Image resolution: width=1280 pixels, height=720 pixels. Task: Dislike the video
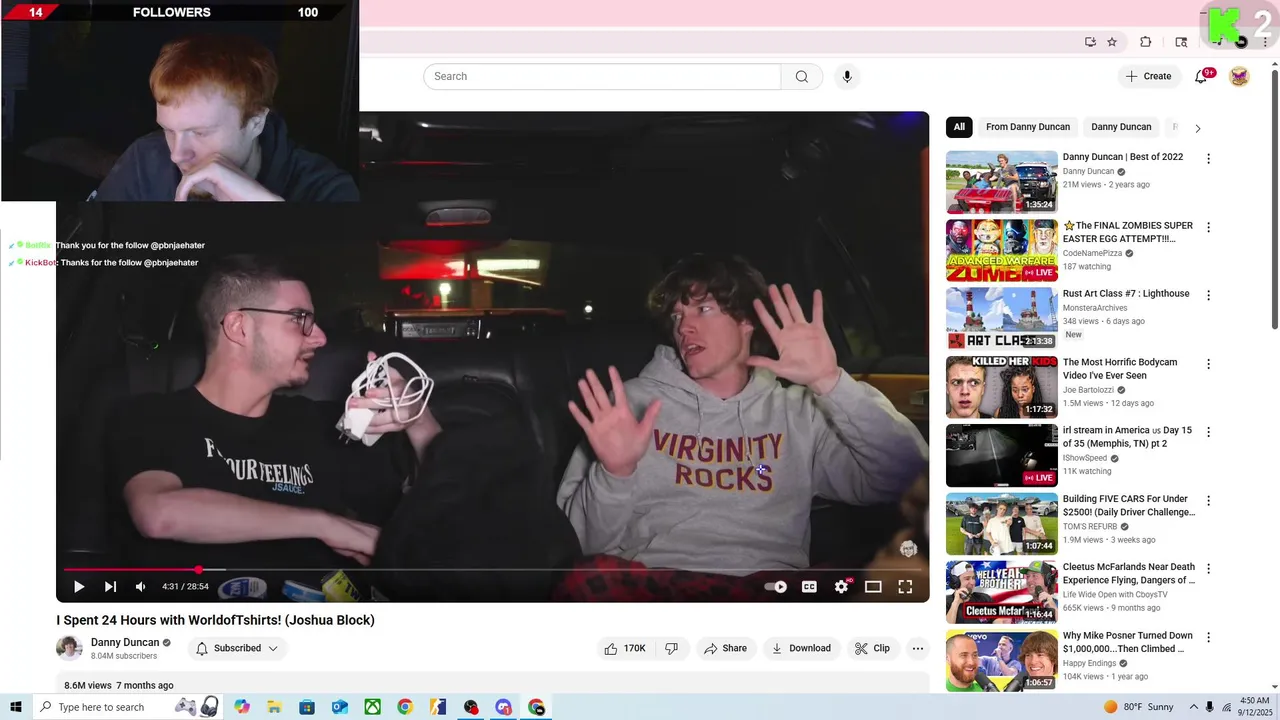(672, 648)
